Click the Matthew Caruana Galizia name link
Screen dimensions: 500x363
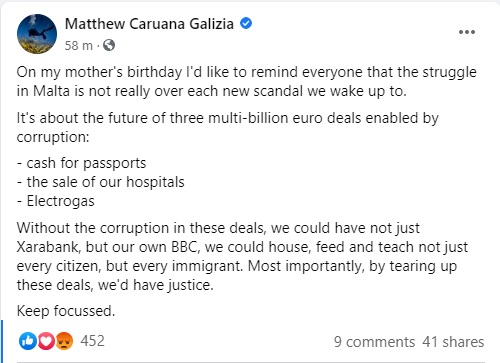149,24
